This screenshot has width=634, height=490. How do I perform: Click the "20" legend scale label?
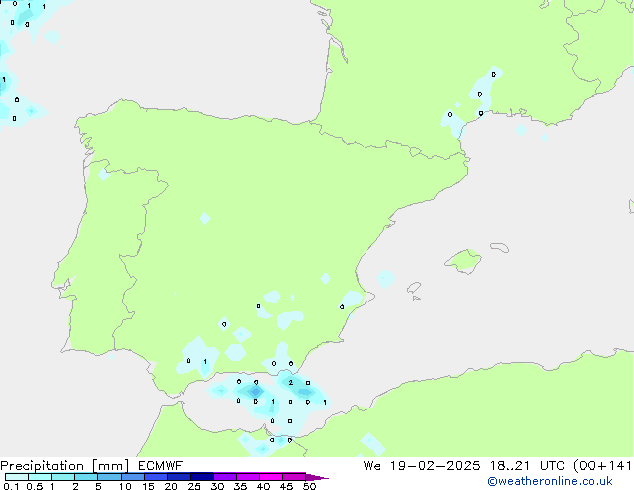click(171, 486)
